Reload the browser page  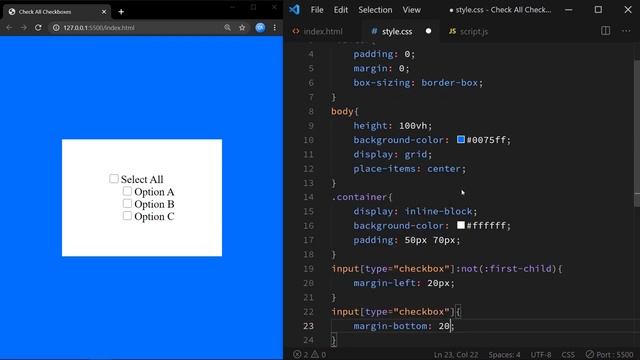[38, 28]
